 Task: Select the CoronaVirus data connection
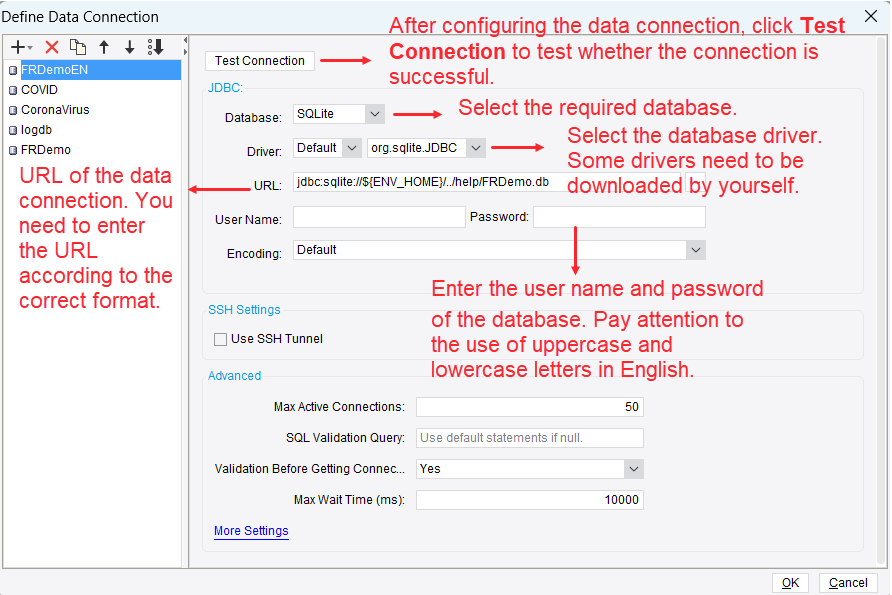point(55,110)
